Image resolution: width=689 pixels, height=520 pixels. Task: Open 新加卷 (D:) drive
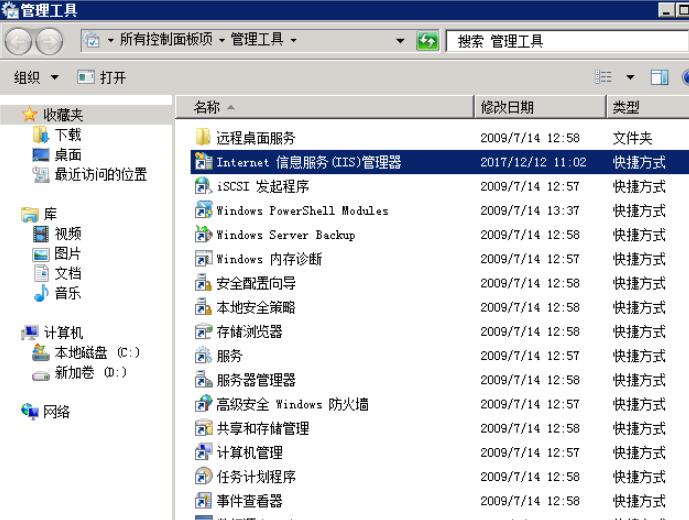coord(91,372)
